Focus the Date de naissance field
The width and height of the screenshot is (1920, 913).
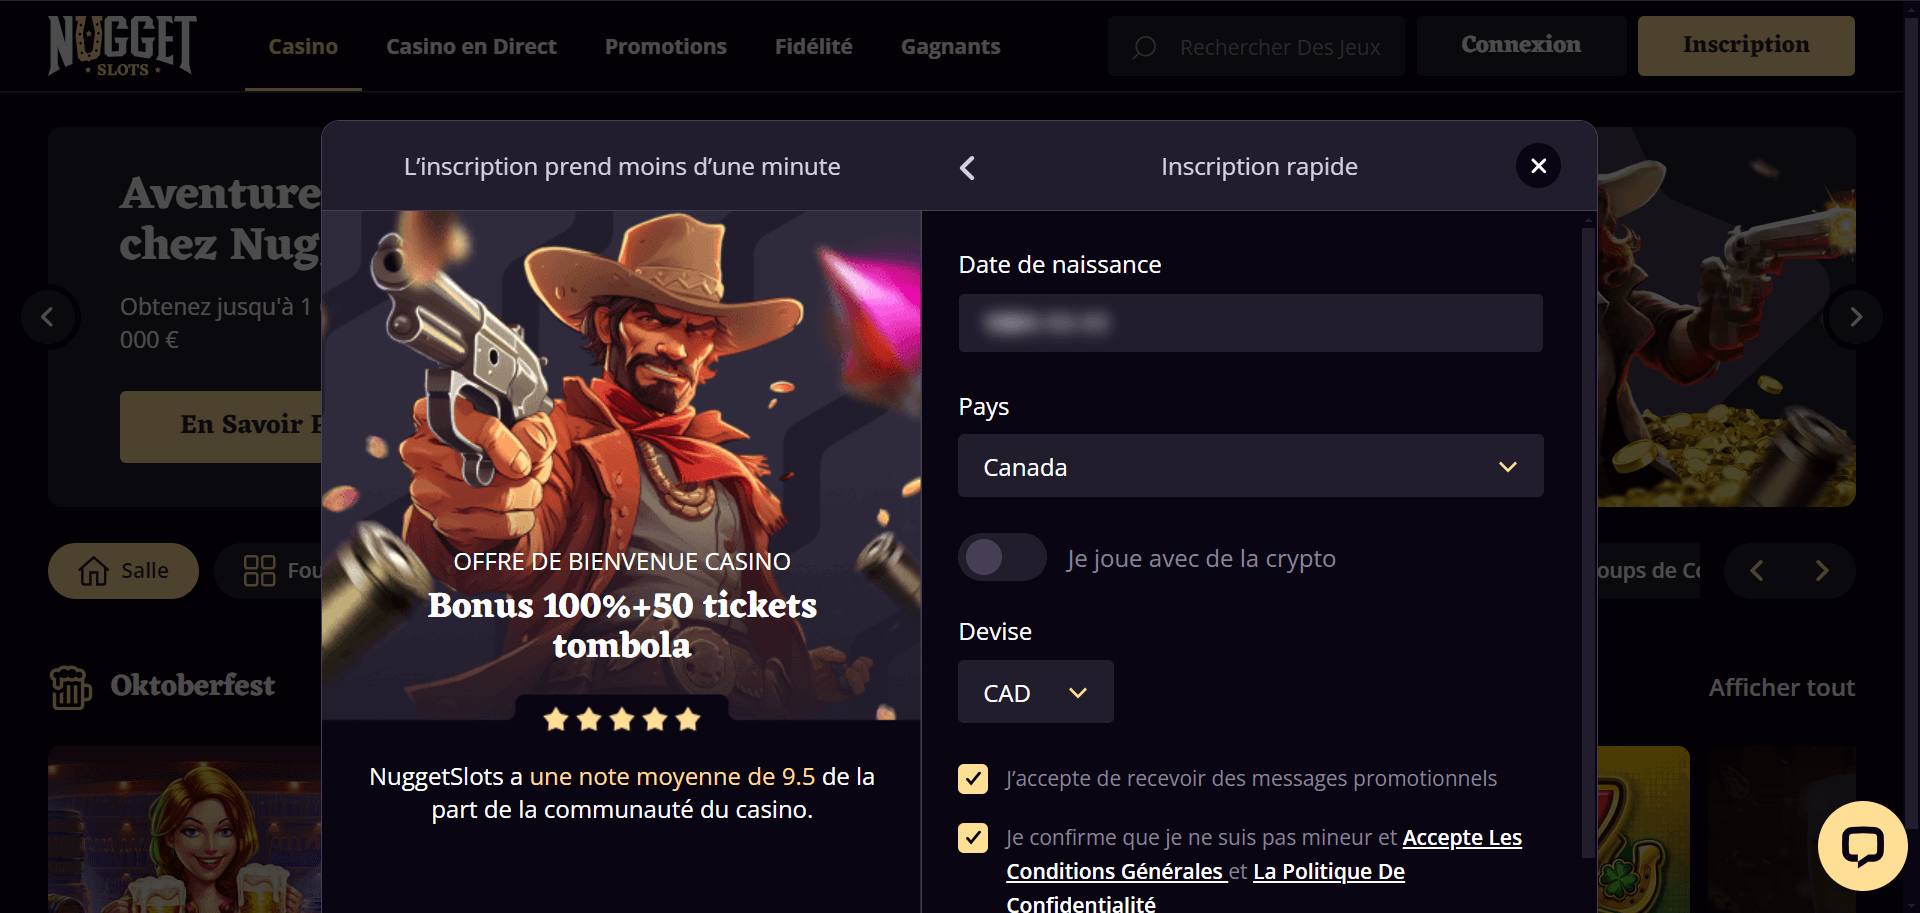coord(1250,323)
